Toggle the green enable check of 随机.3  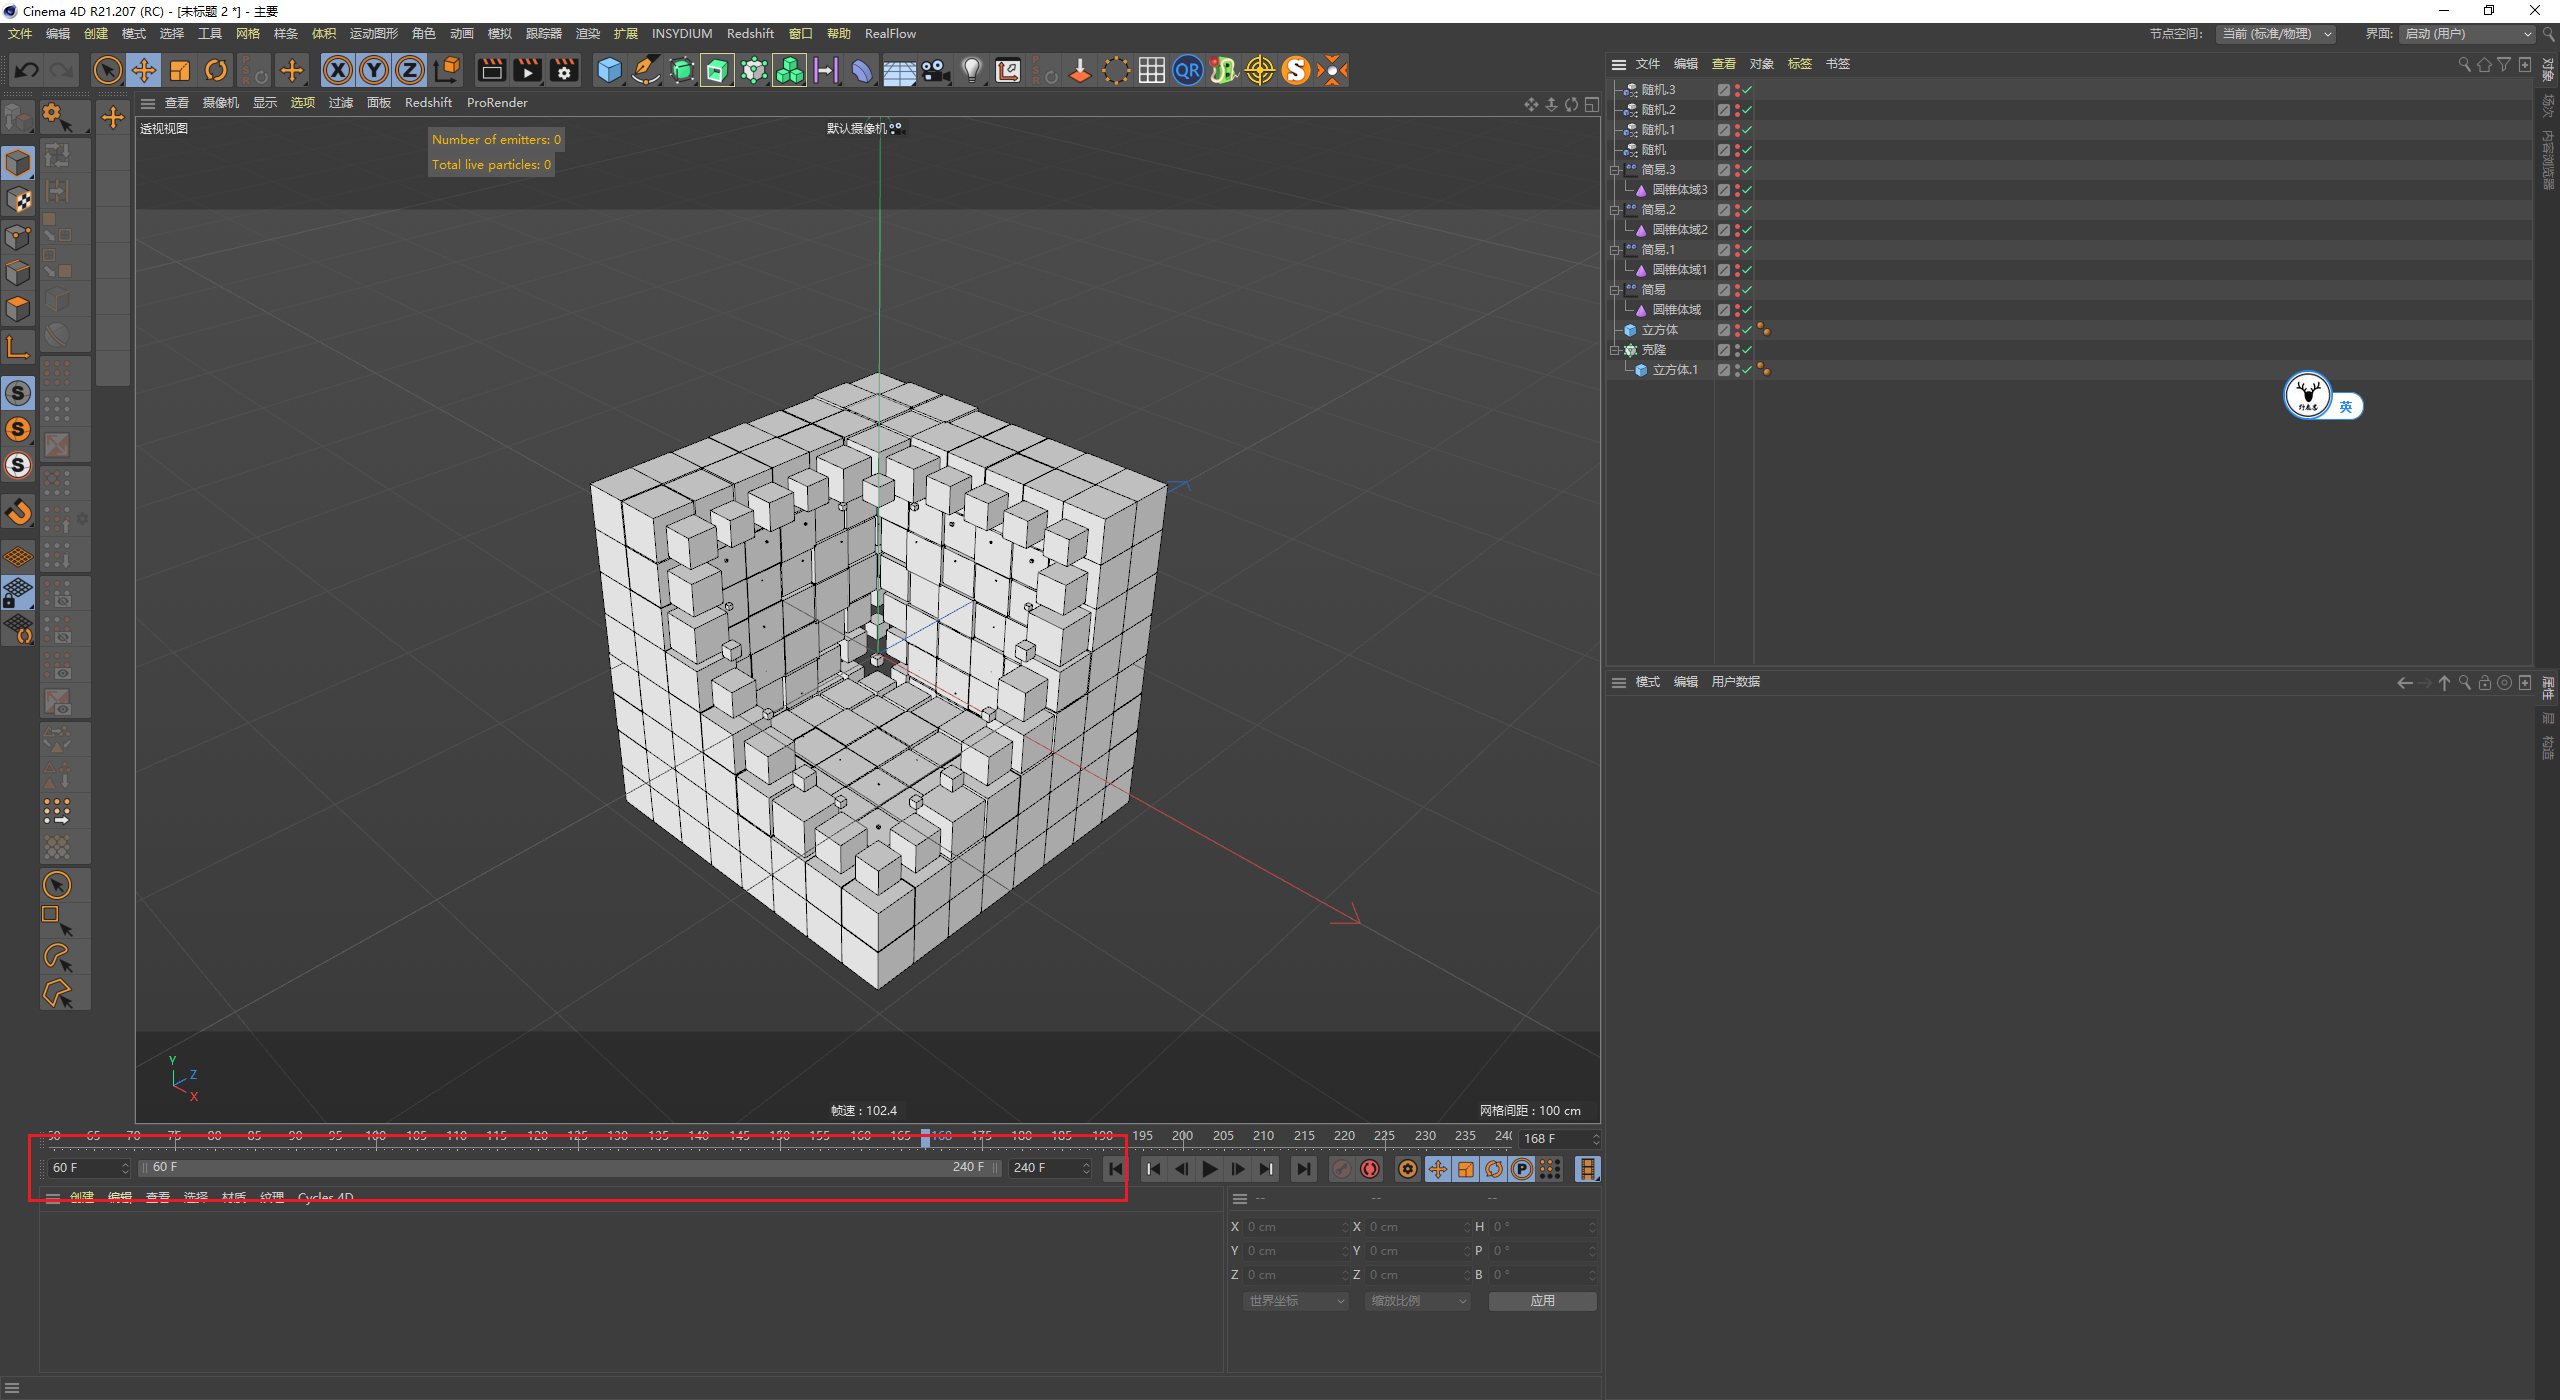click(x=1747, y=90)
